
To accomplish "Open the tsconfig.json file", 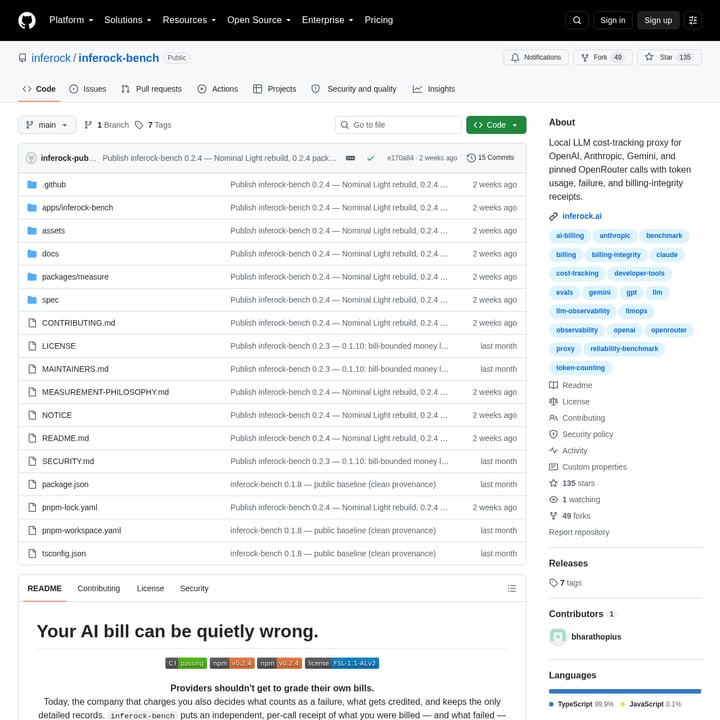I will pyautogui.click(x=64, y=554).
